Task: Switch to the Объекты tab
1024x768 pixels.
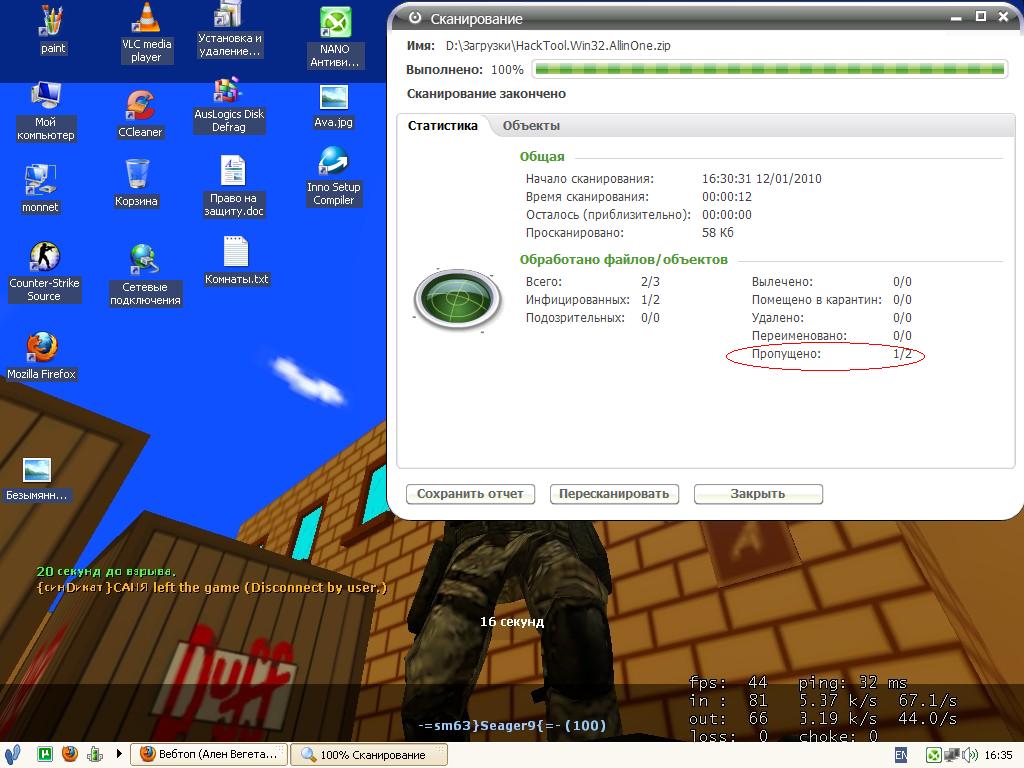Action: [530, 126]
